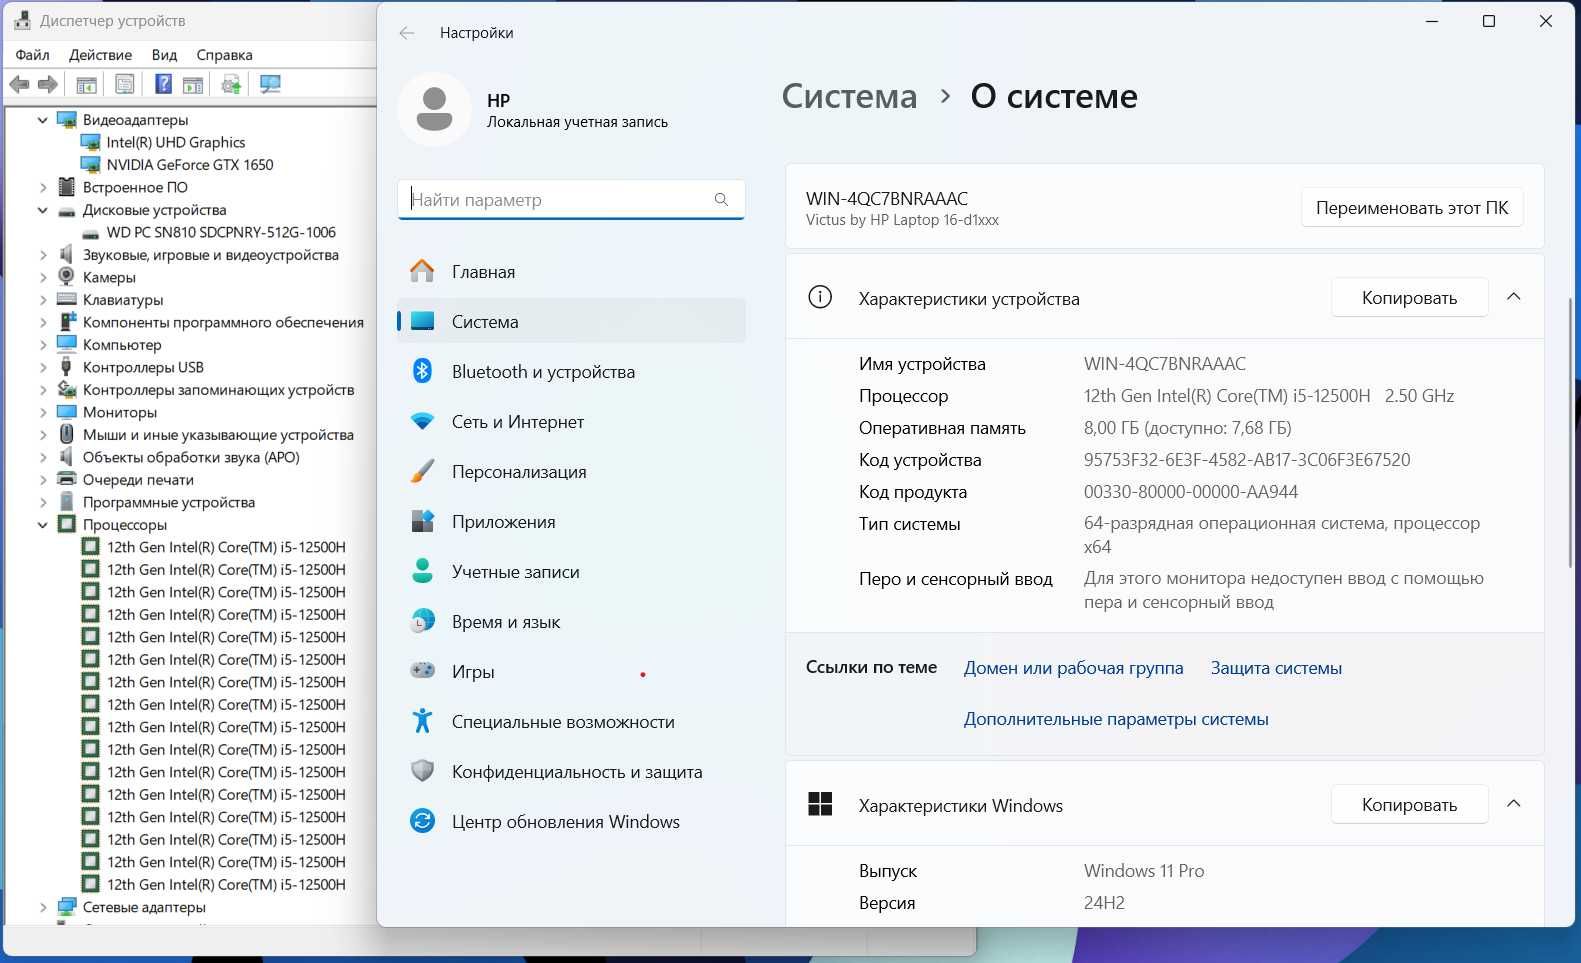Click the globe clock icon of Время и язык
Screen dimensions: 1581x963
click(x=422, y=621)
